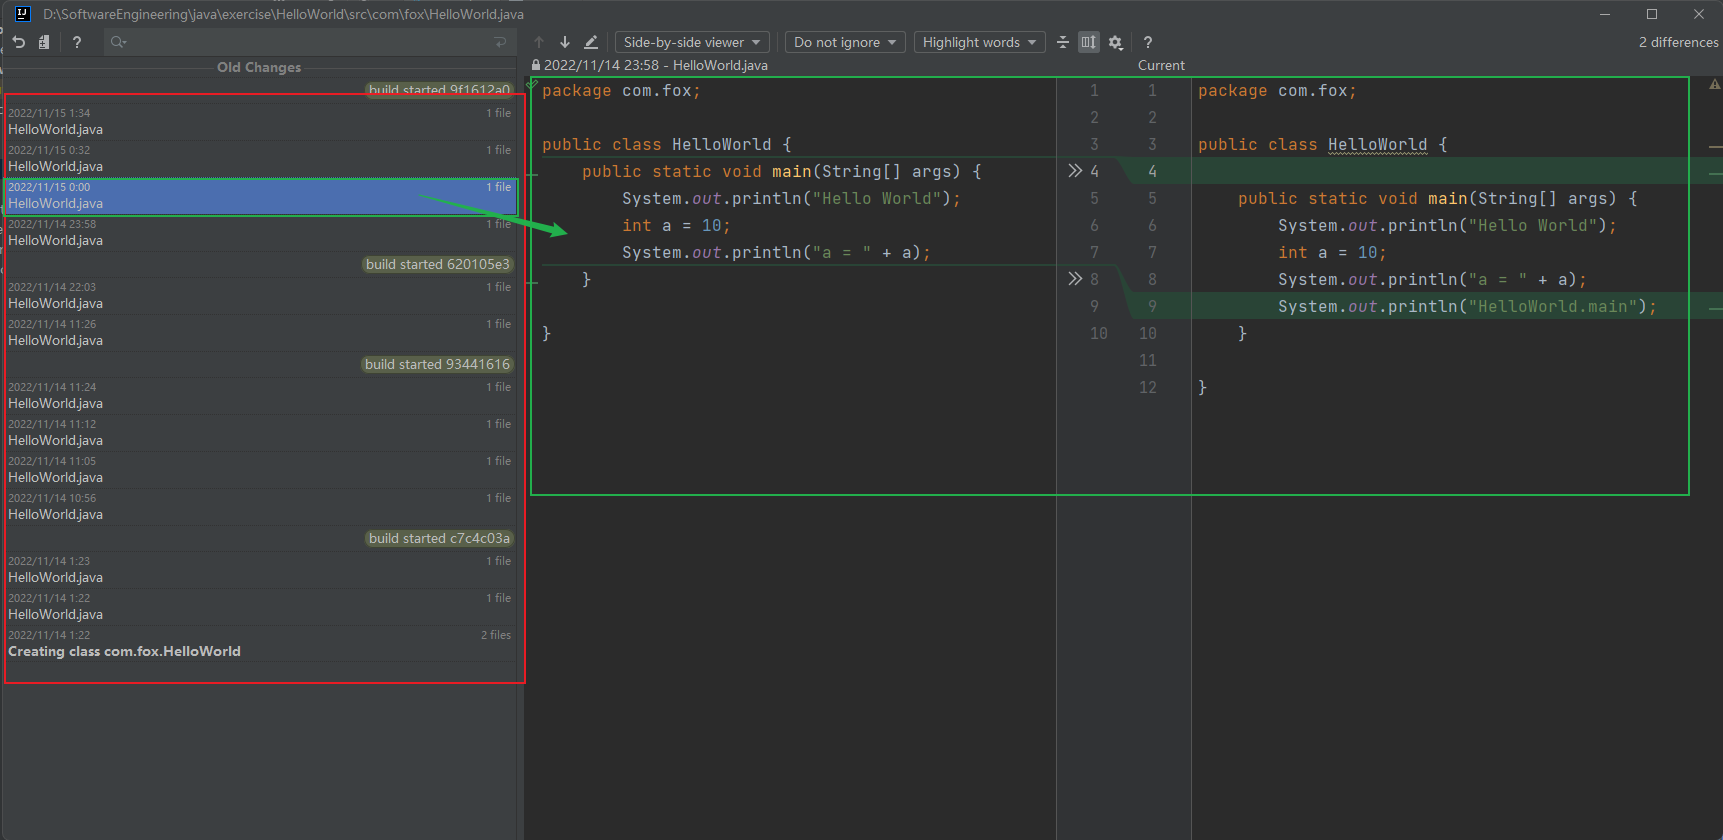Maximize the Local History window
Viewport: 1723px width, 840px height.
coord(1652,14)
